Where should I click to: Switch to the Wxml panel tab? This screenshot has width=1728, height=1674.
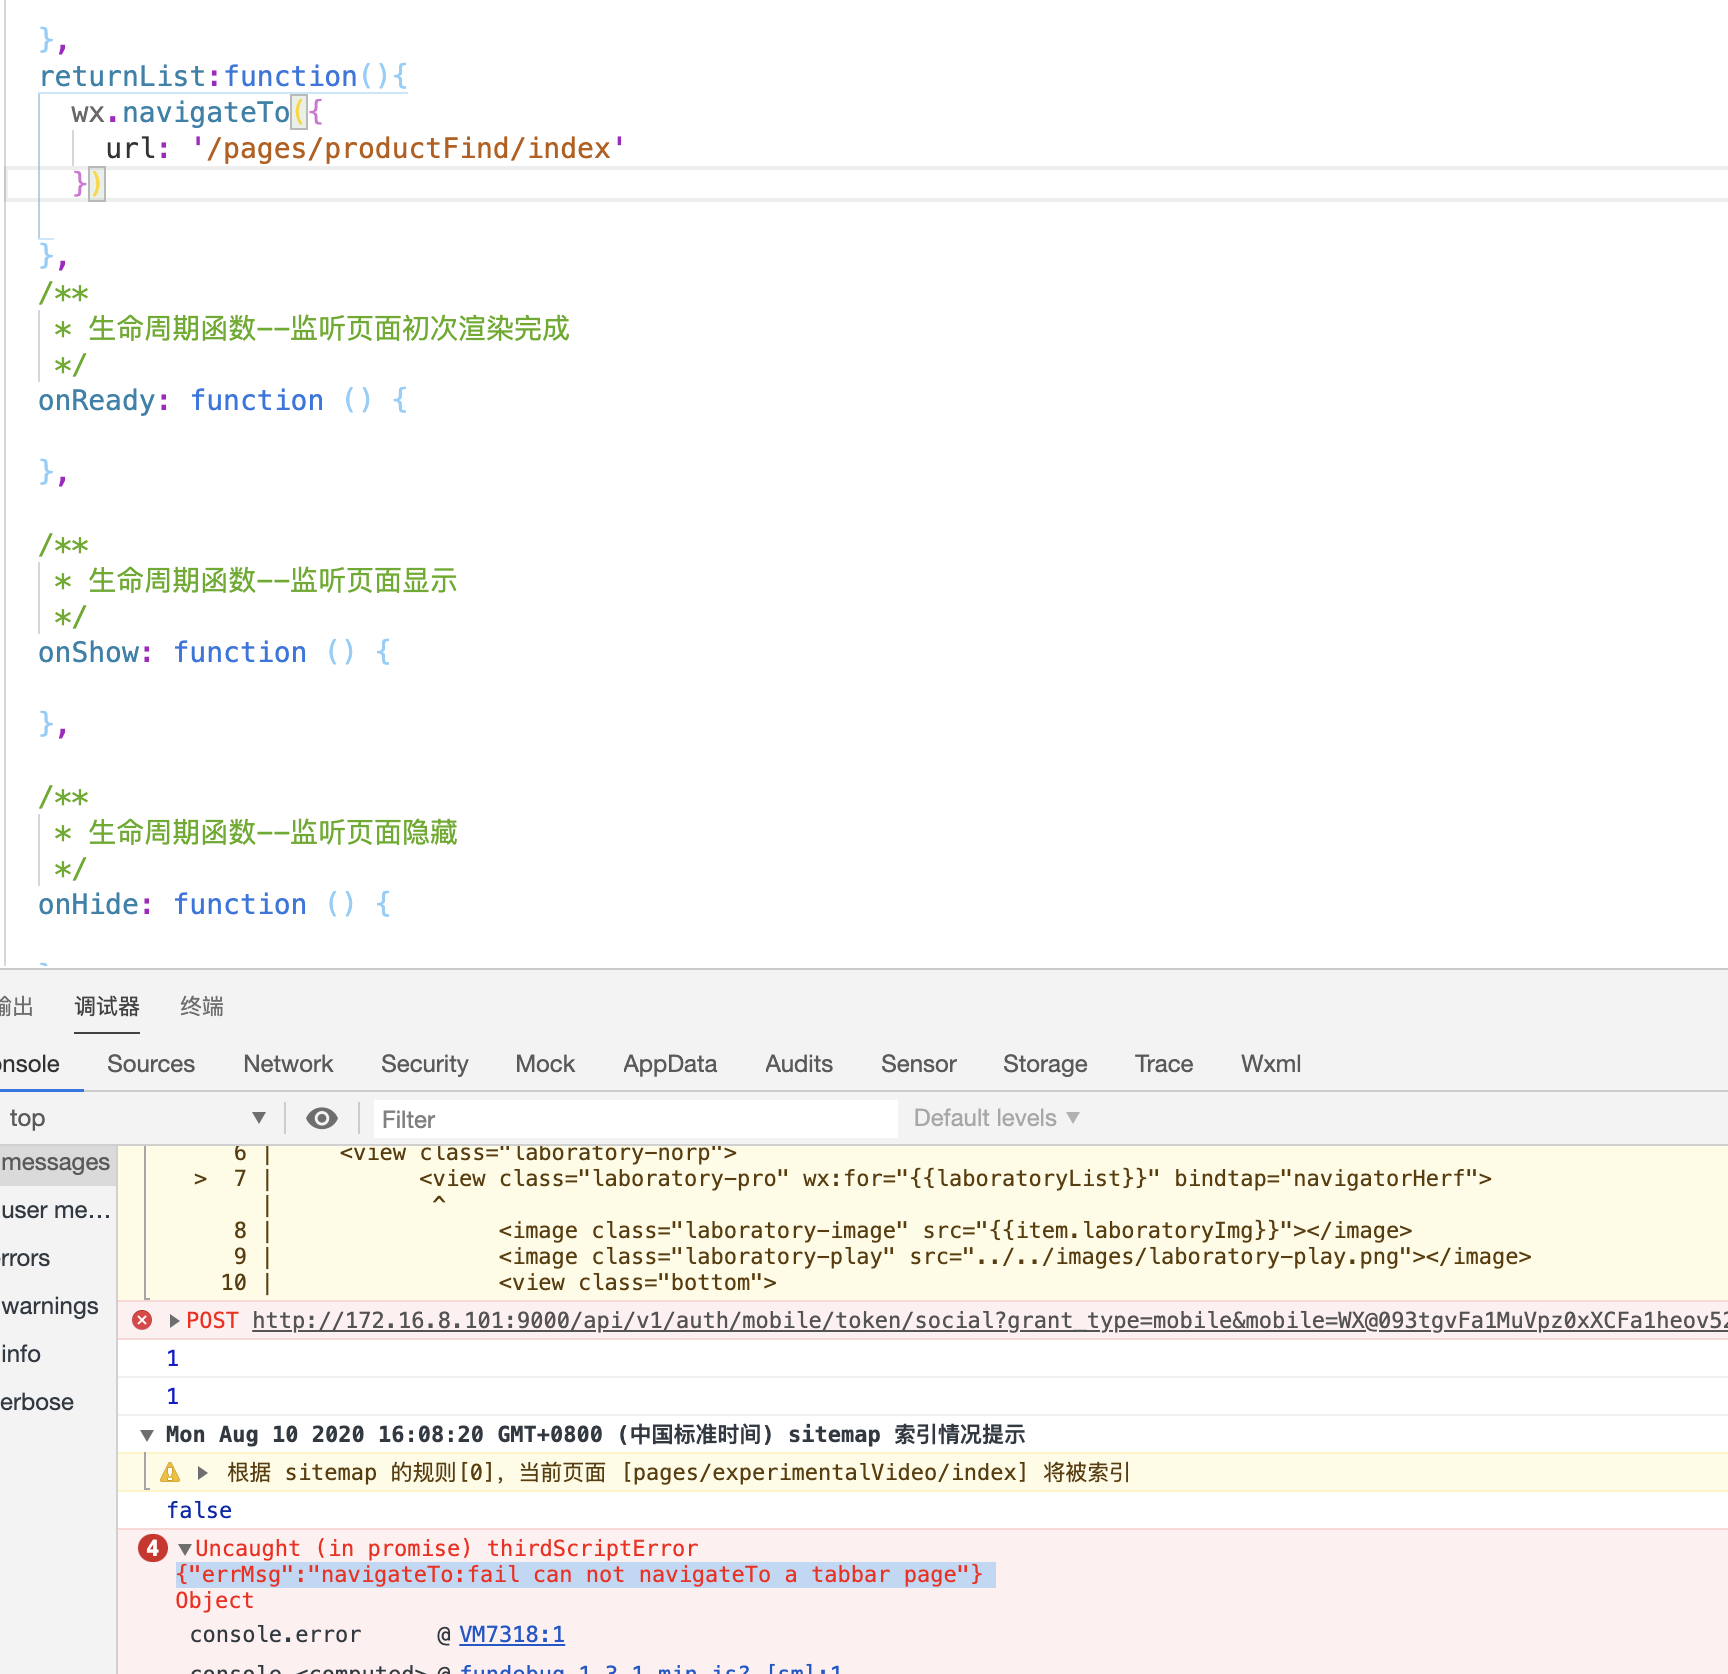1270,1063
